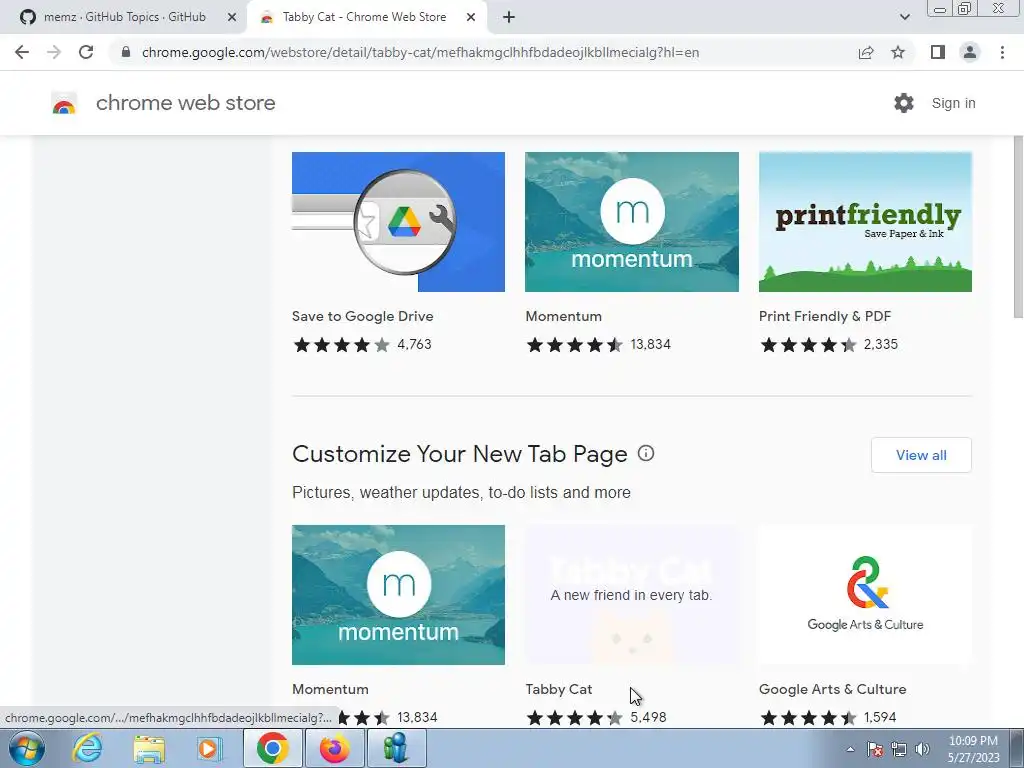Open Windows Media Player from taskbar
Image resolution: width=1024 pixels, height=768 pixels.
[210, 748]
